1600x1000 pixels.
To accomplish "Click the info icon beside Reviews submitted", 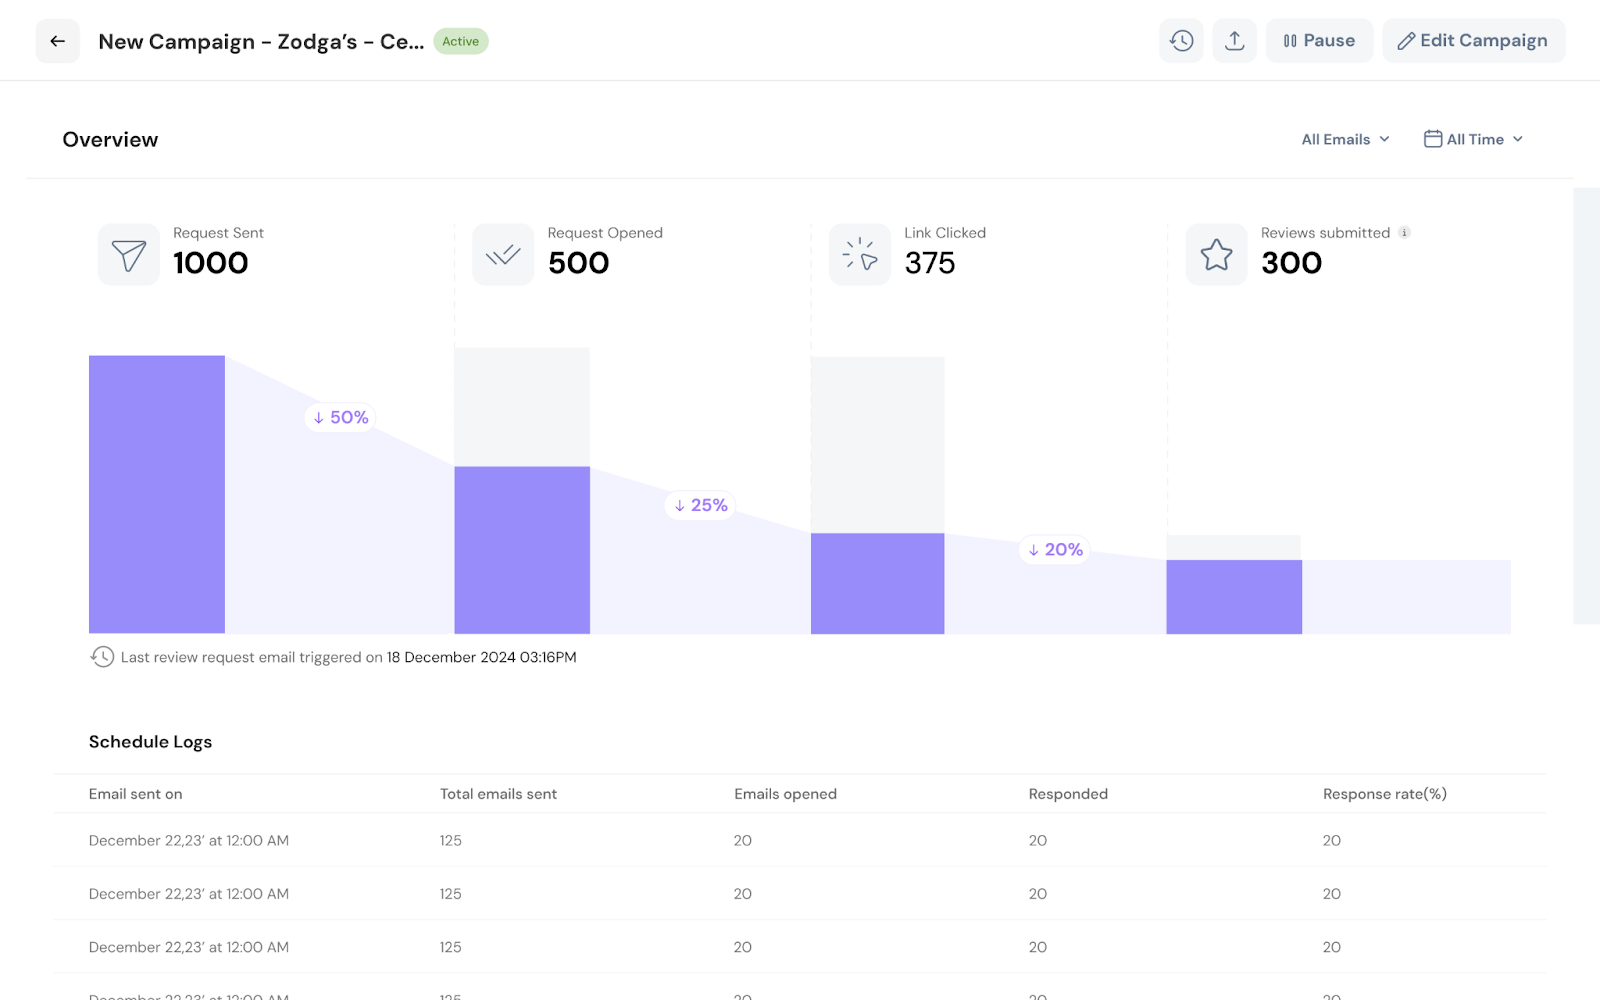I will click(x=1404, y=233).
